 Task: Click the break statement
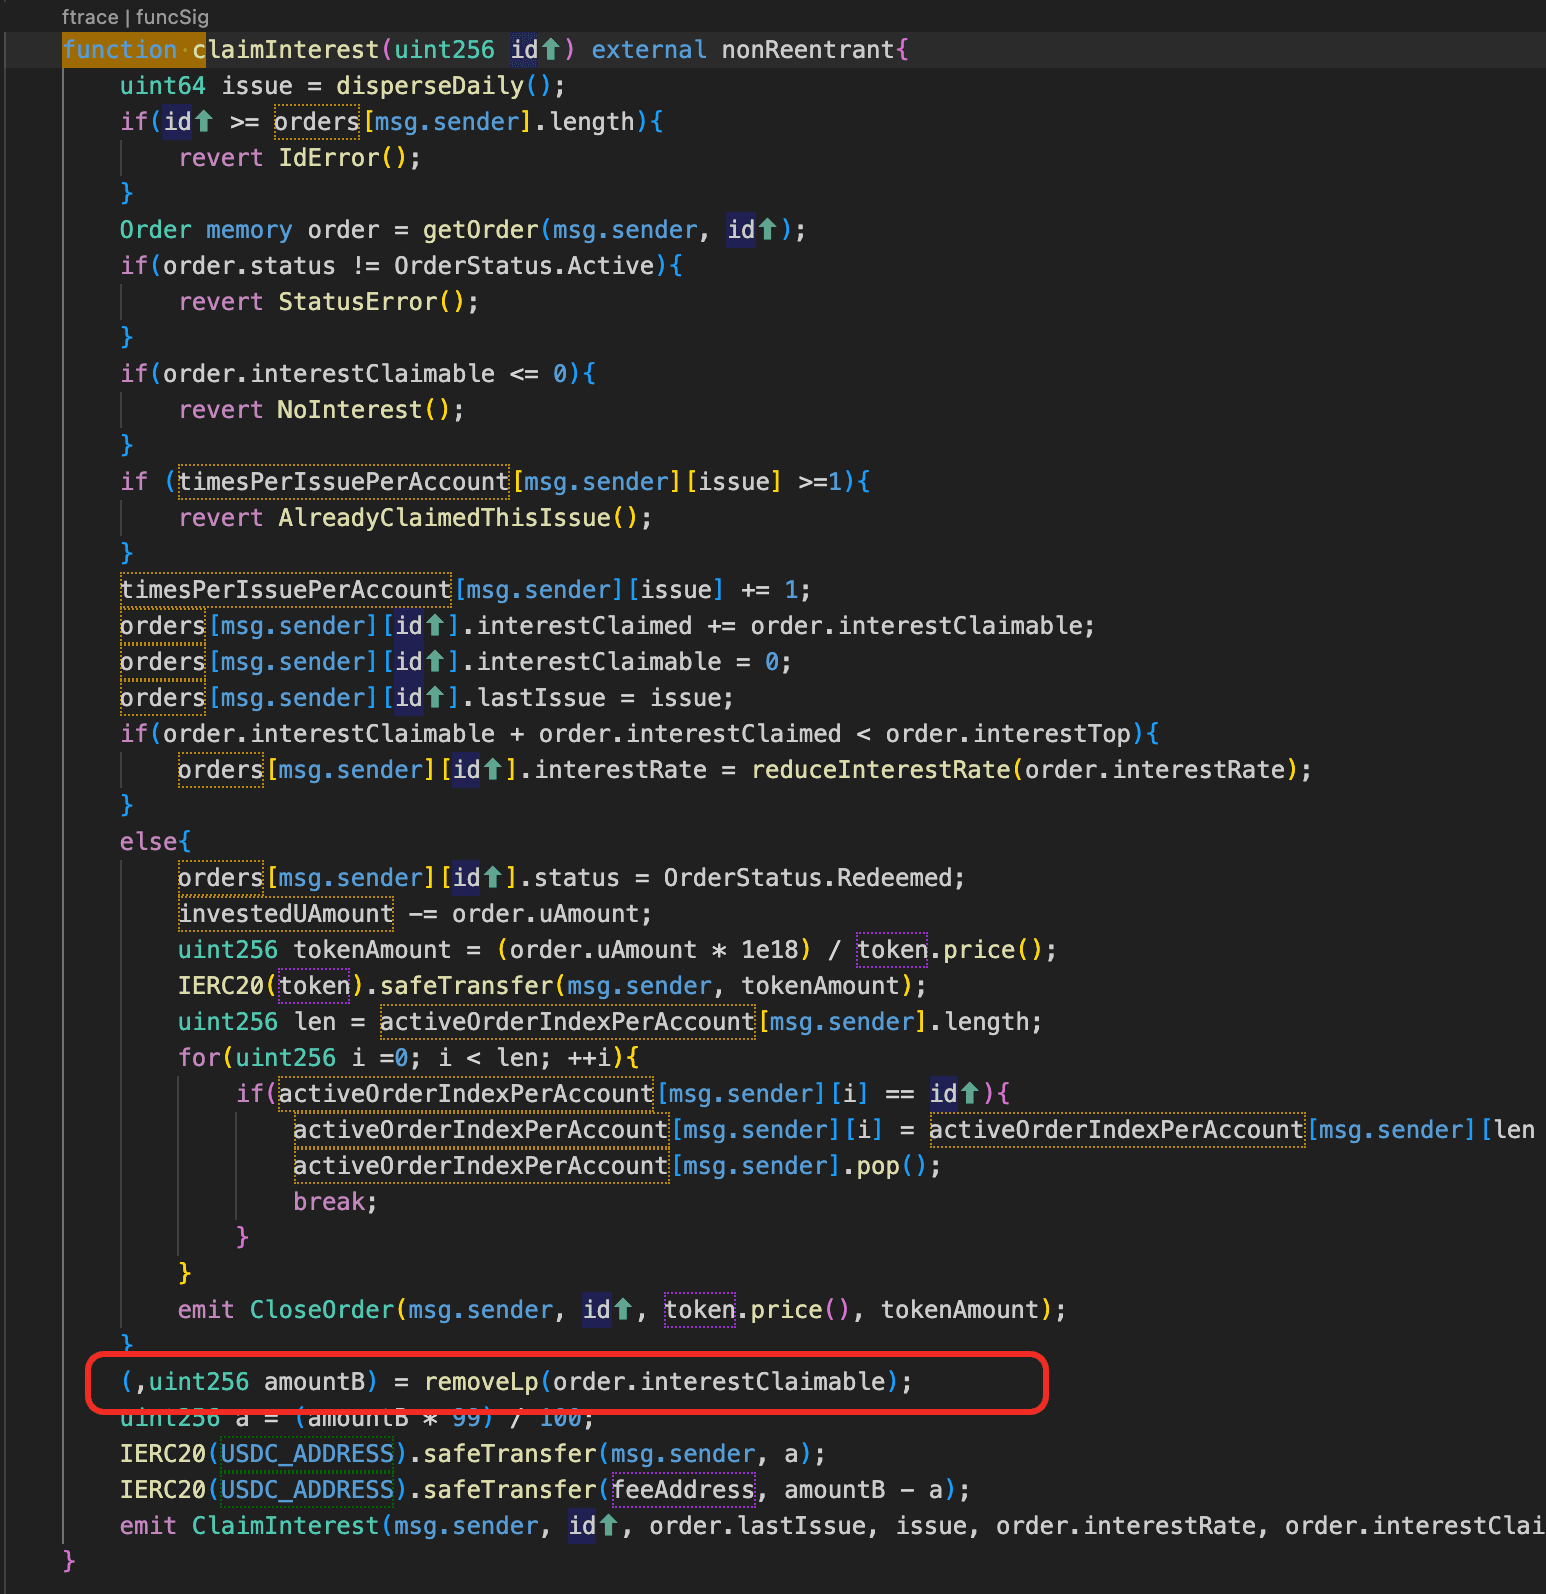(329, 1202)
